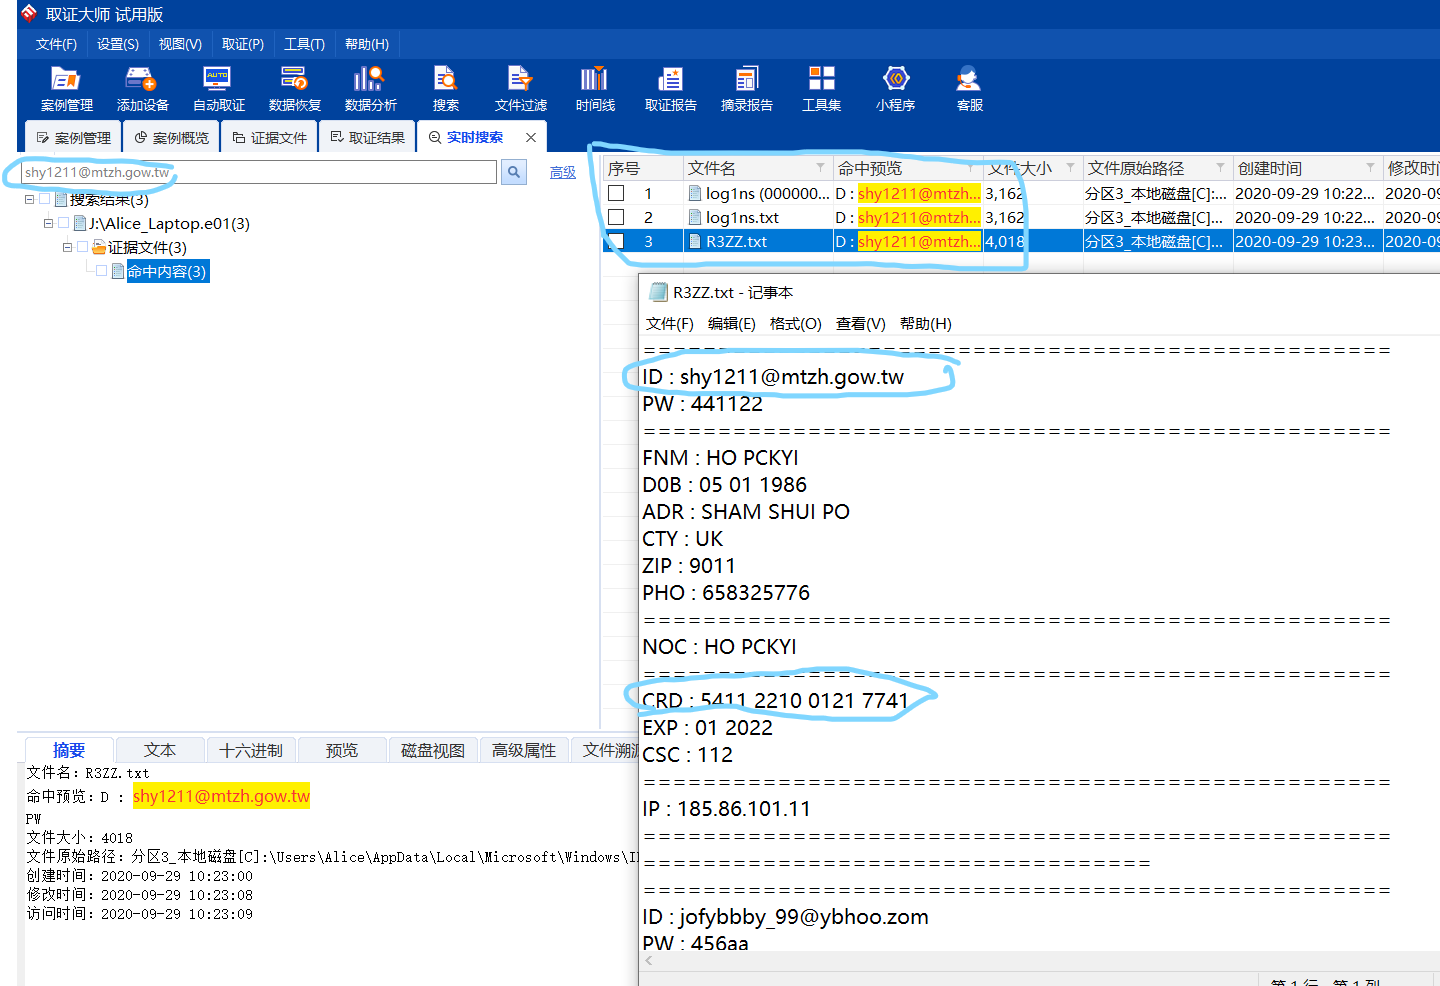The height and width of the screenshot is (986, 1440).
Task: Start 自动取证 from the toolbar
Action: click(218, 88)
